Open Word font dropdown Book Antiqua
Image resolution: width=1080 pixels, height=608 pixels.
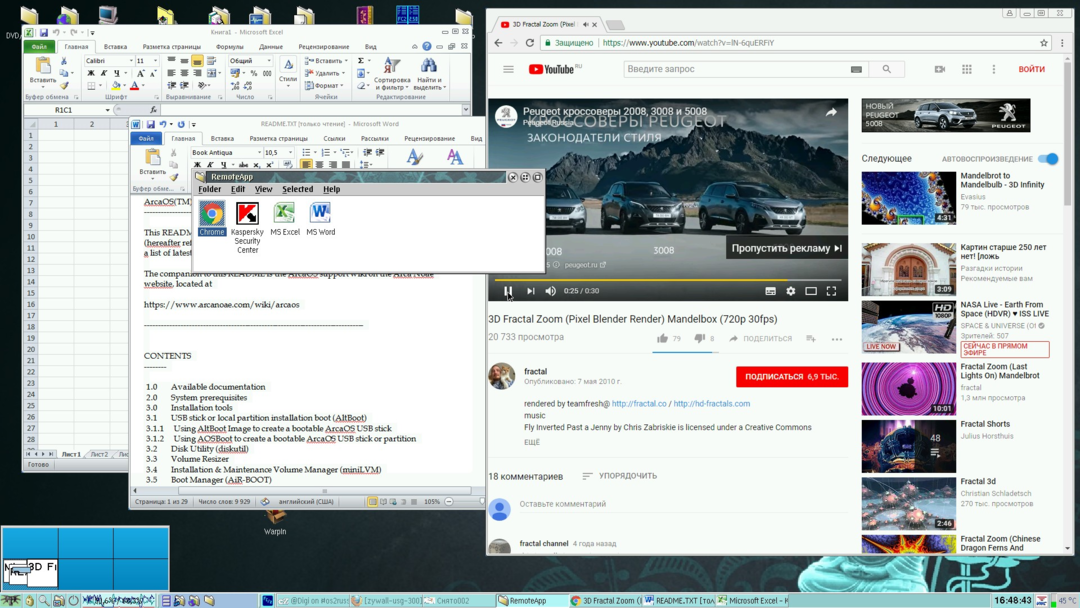[x=259, y=152]
